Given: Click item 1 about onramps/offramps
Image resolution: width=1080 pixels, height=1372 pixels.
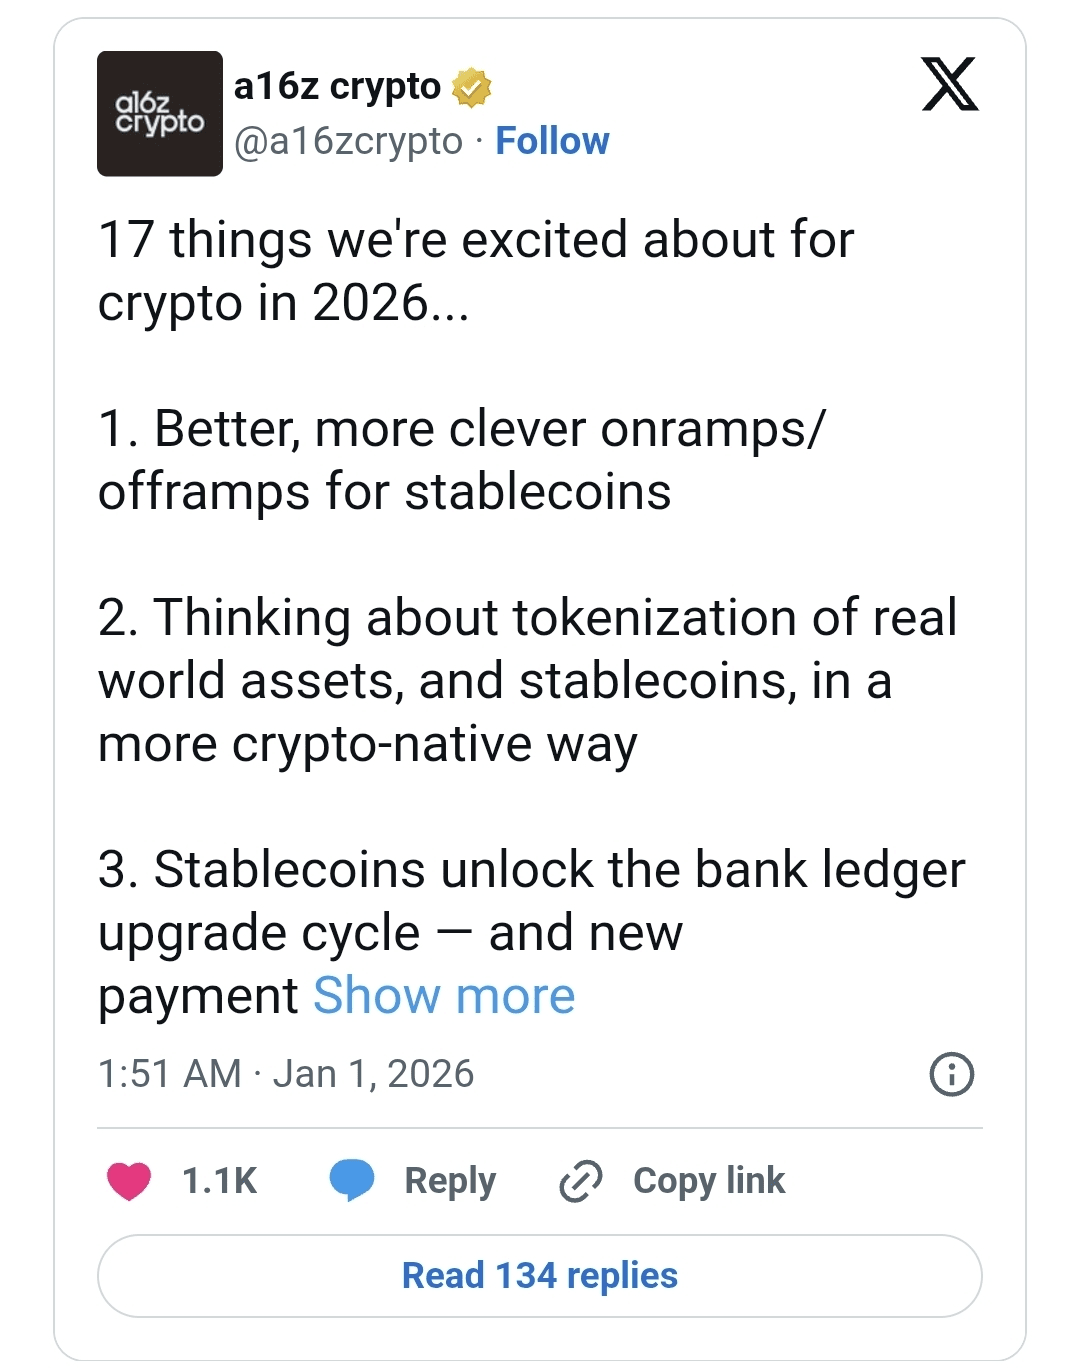Looking at the screenshot, I should tap(462, 460).
